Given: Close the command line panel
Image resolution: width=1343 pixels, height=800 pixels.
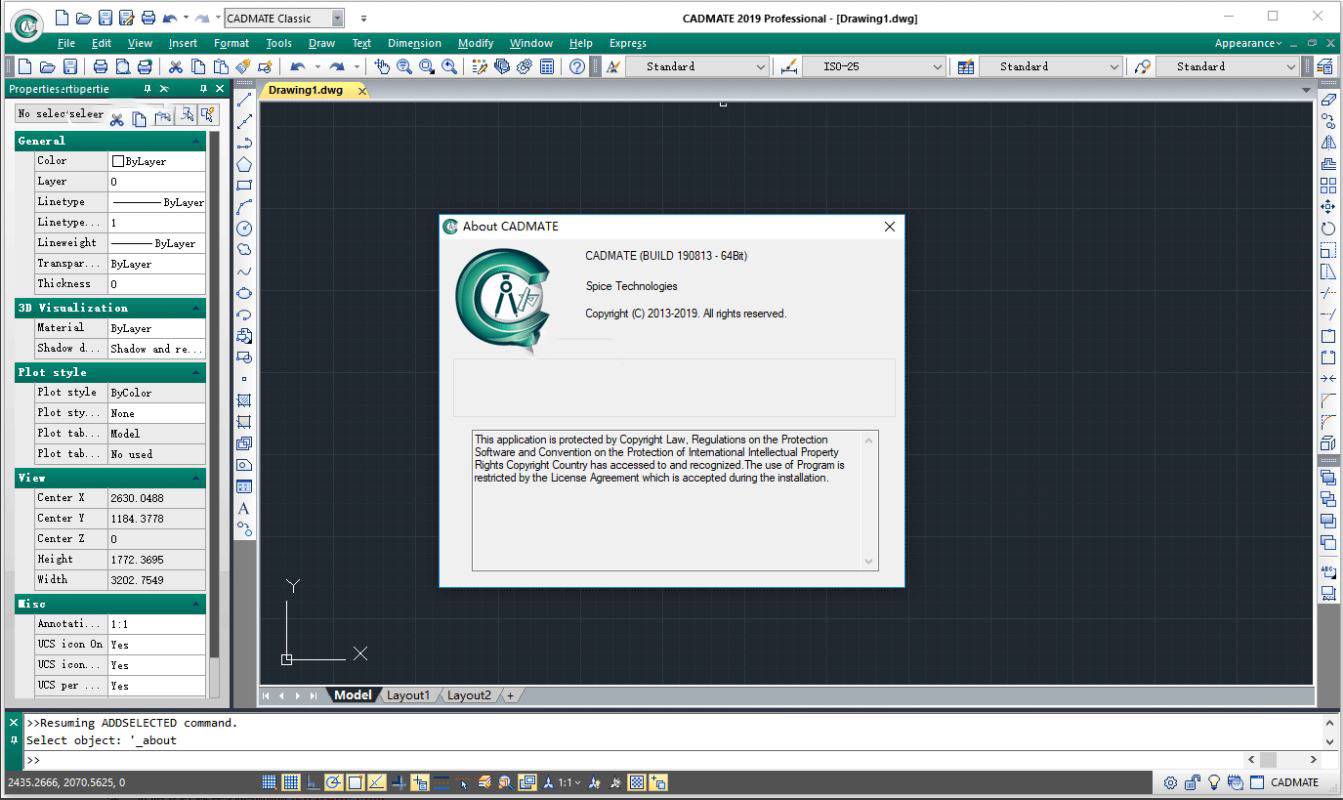Looking at the screenshot, I should [13, 722].
